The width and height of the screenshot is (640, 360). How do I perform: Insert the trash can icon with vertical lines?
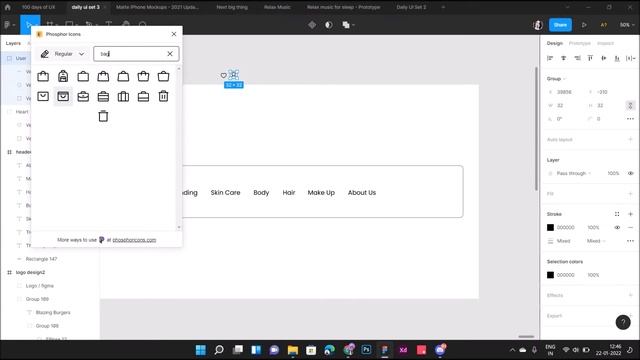click(x=163, y=96)
